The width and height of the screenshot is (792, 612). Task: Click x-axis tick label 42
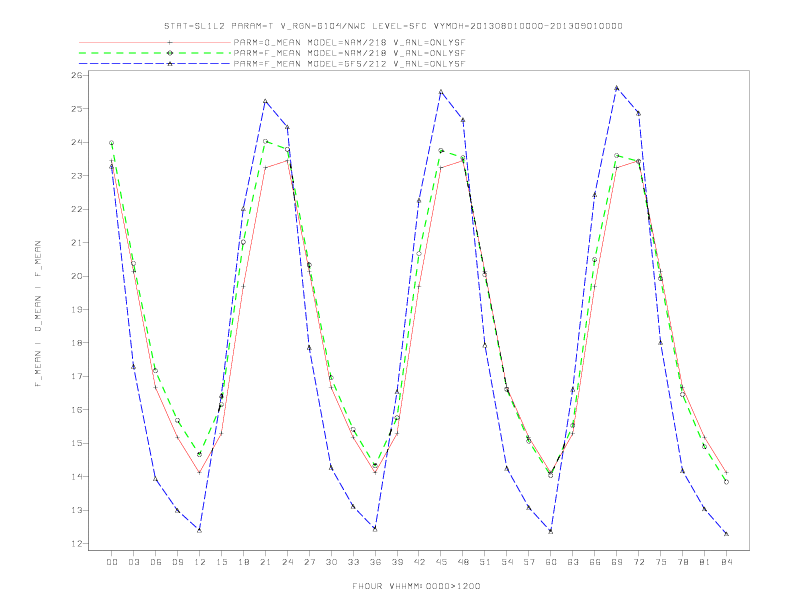click(x=419, y=562)
